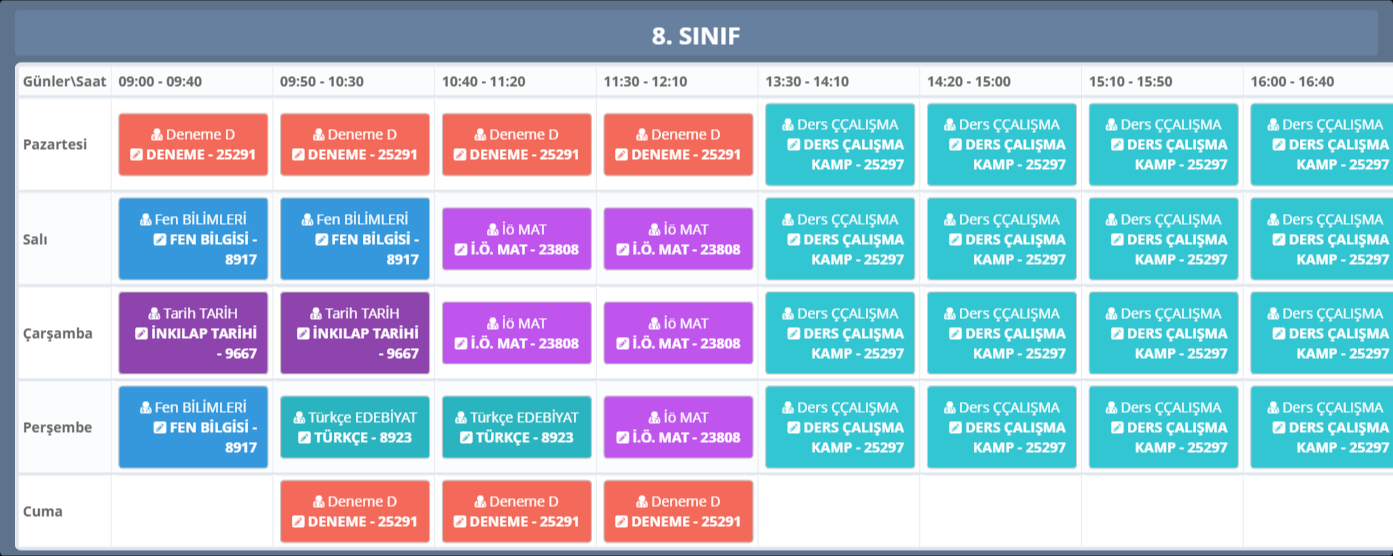Image resolution: width=1393 pixels, height=556 pixels.
Task: Click the edit icon in Perşembe 11:30 İ.Ö. MAT cell
Action: [x=622, y=437]
